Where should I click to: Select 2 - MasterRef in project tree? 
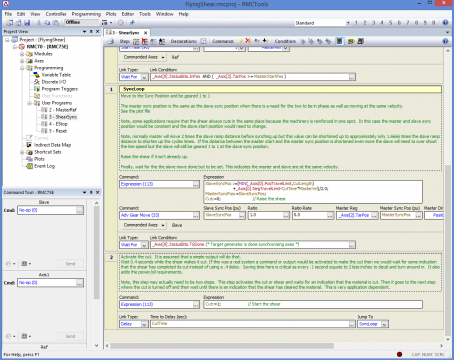click(63, 110)
